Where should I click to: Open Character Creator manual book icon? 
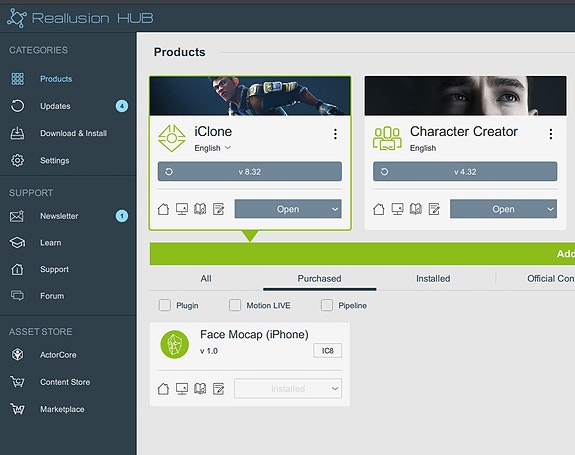coord(415,209)
